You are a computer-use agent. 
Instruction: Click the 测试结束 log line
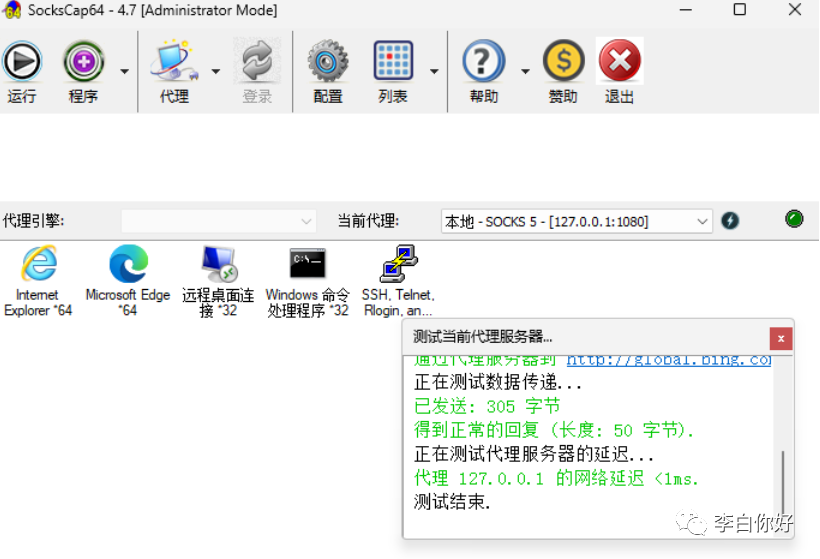(x=452, y=502)
